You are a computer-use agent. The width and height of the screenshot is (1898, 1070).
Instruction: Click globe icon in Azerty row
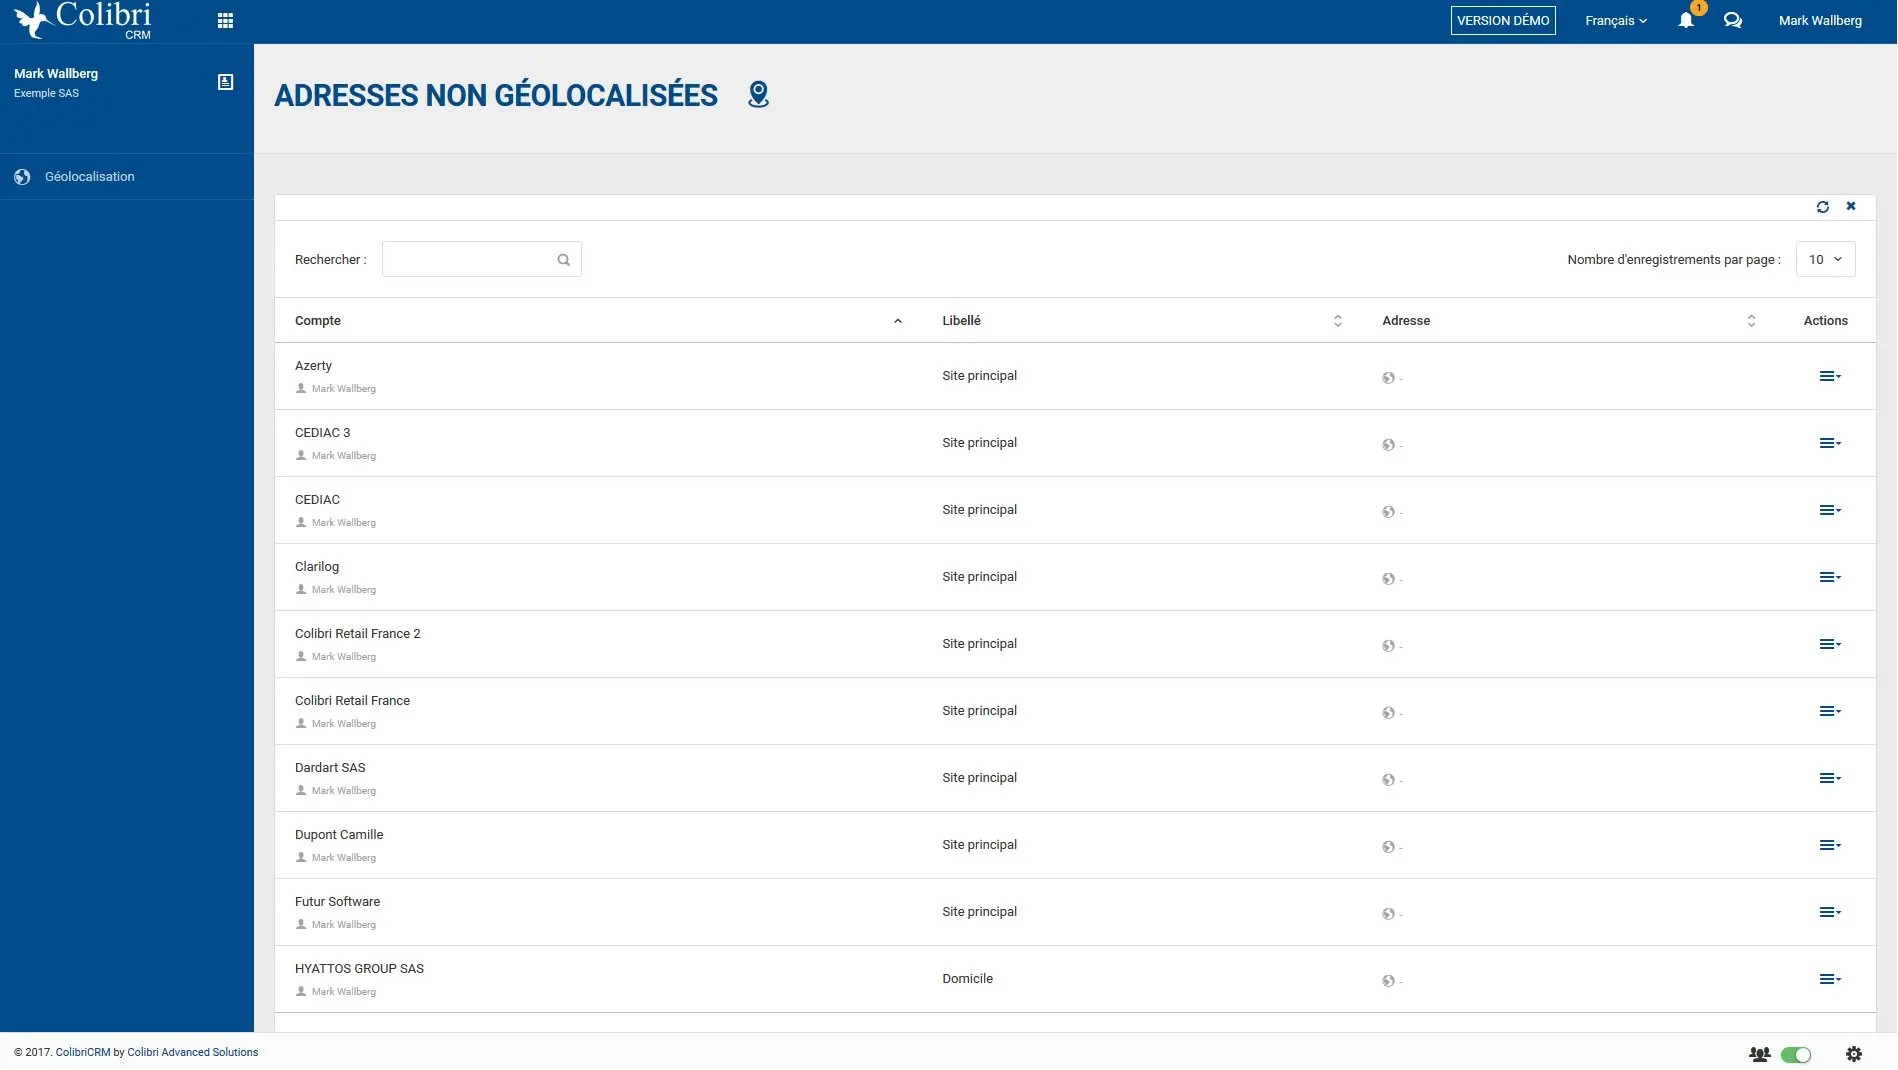(1388, 378)
